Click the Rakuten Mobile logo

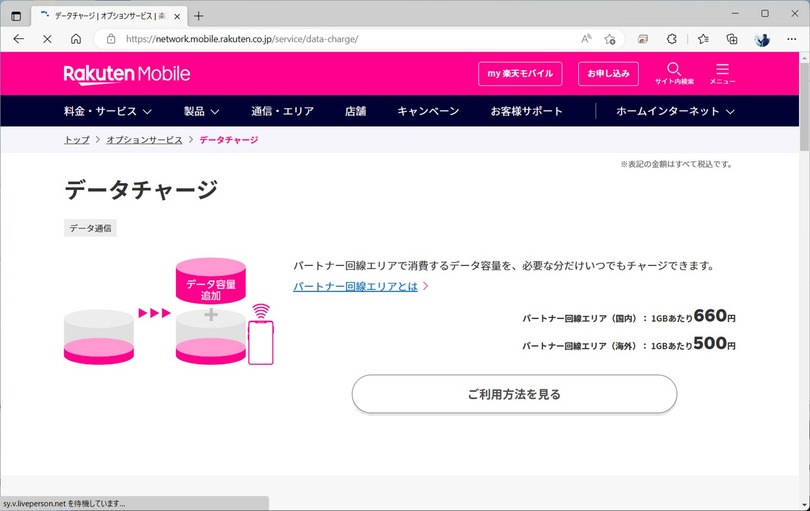tap(127, 74)
